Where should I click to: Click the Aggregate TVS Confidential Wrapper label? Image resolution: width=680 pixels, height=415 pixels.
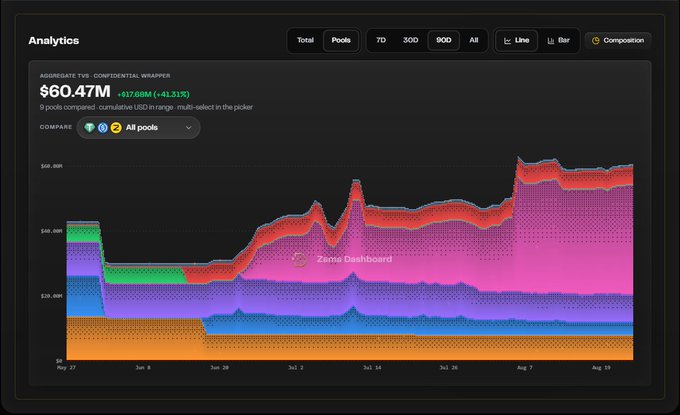105,75
